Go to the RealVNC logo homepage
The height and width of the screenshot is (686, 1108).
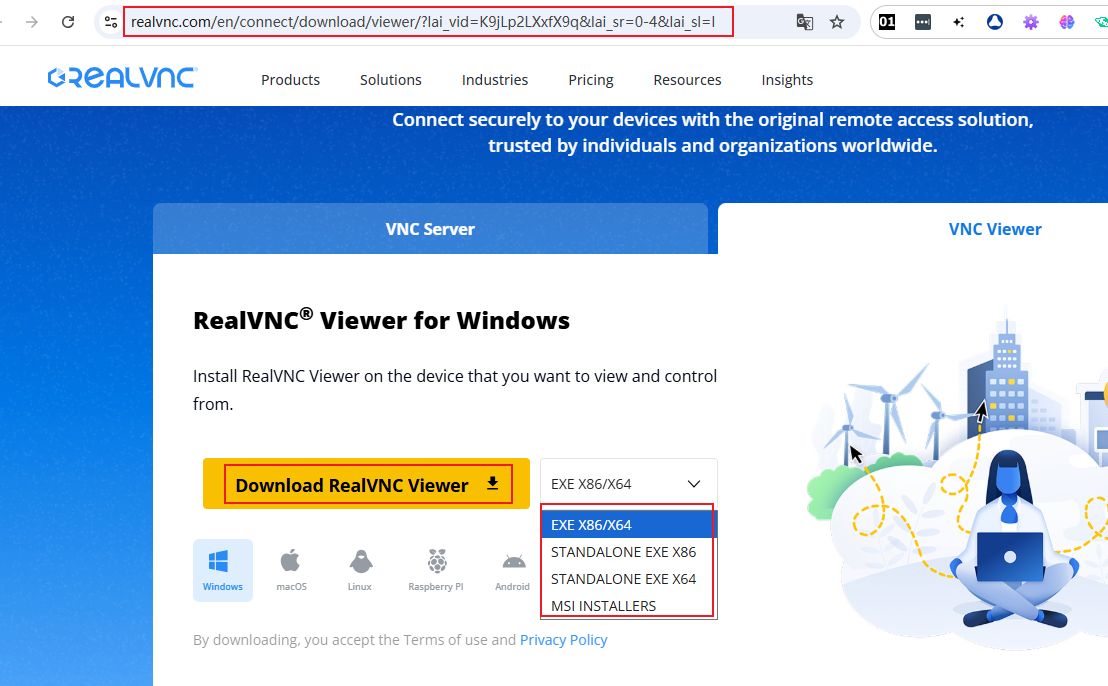point(122,78)
